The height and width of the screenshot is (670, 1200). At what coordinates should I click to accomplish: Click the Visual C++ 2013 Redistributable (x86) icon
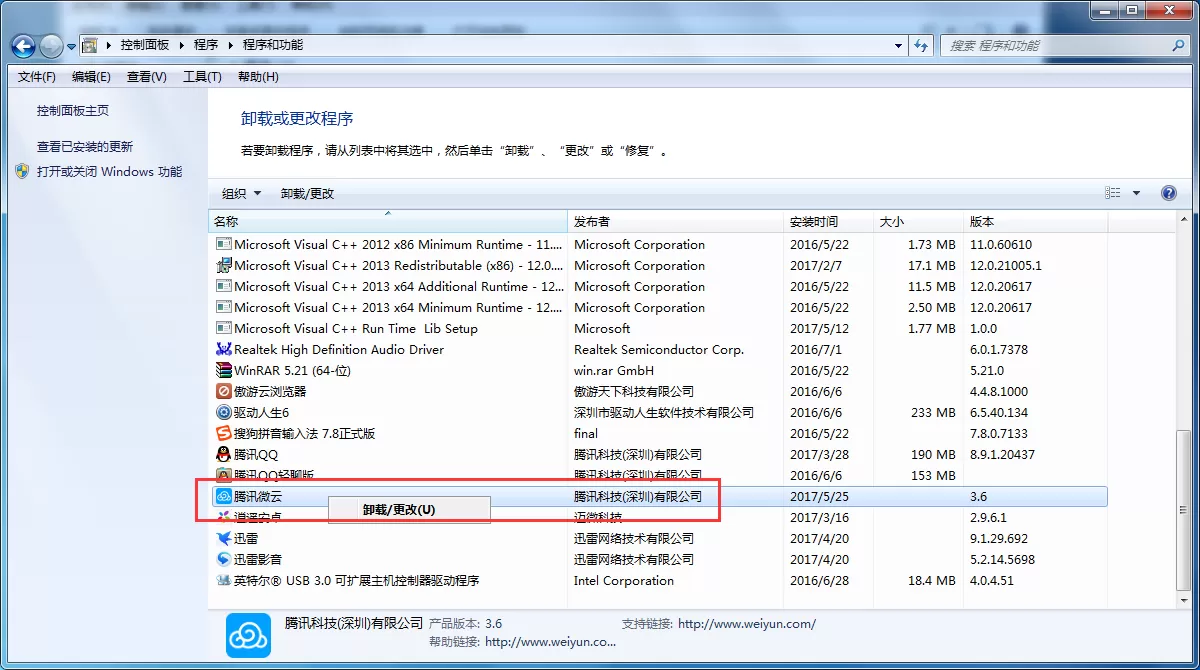[224, 265]
